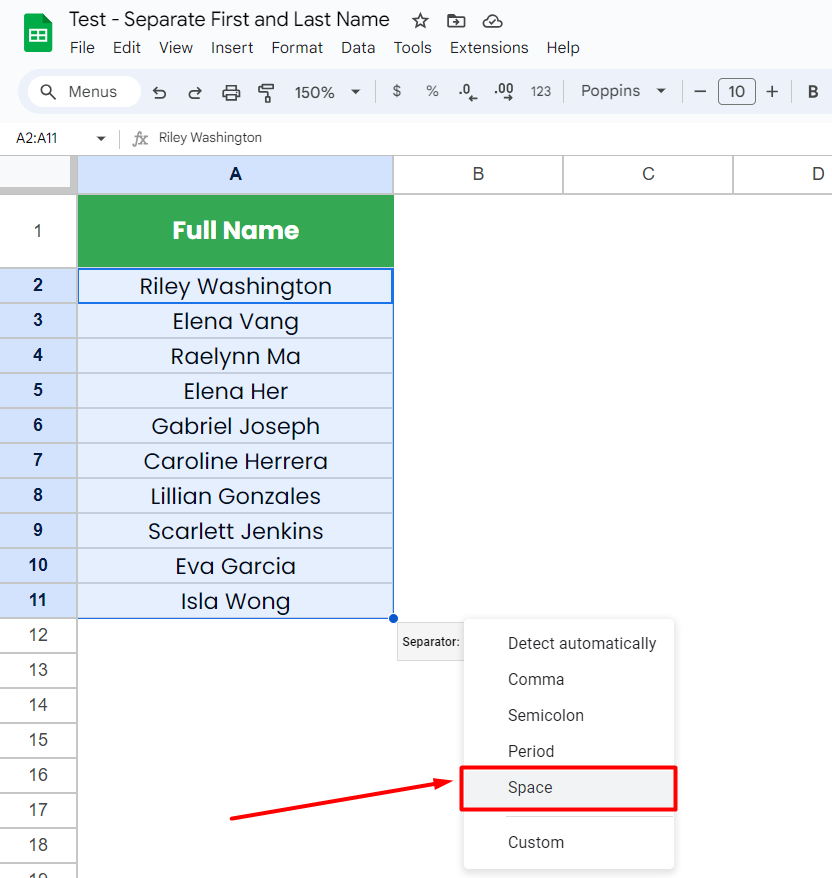The image size is (832, 878).
Task: Click the document title text
Action: 229,20
